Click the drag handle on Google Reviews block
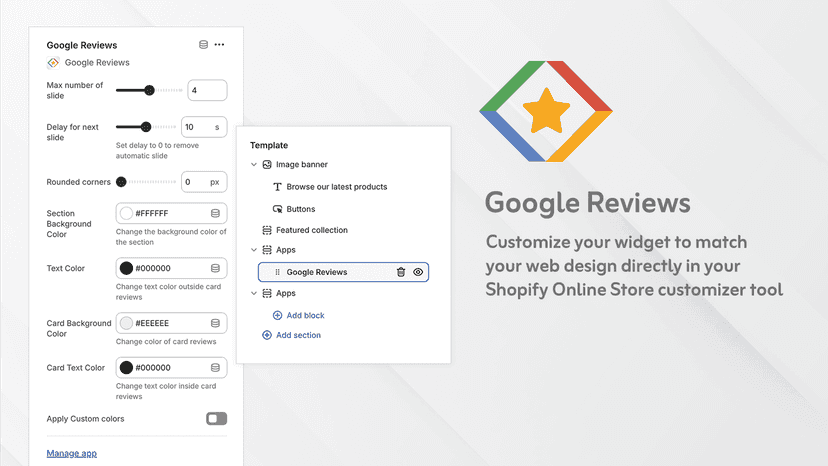This screenshot has height=466, width=828. [x=277, y=272]
